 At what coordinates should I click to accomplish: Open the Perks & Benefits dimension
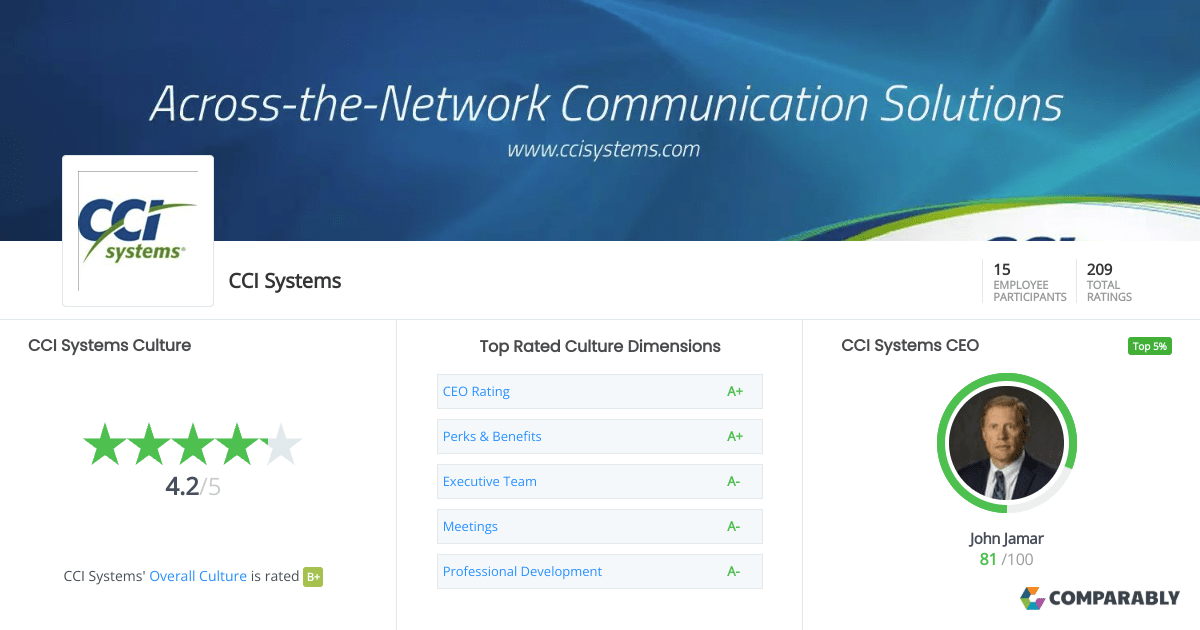click(492, 436)
